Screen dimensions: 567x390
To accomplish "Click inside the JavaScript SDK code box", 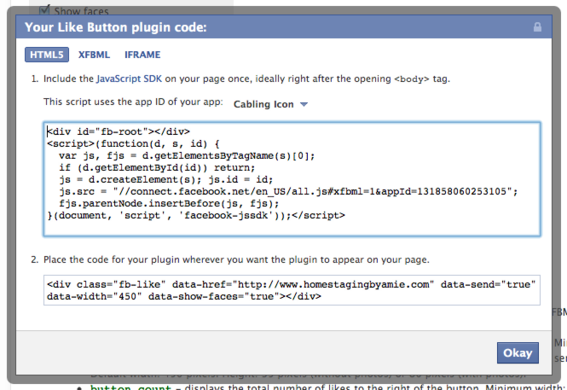I will 292,179.
